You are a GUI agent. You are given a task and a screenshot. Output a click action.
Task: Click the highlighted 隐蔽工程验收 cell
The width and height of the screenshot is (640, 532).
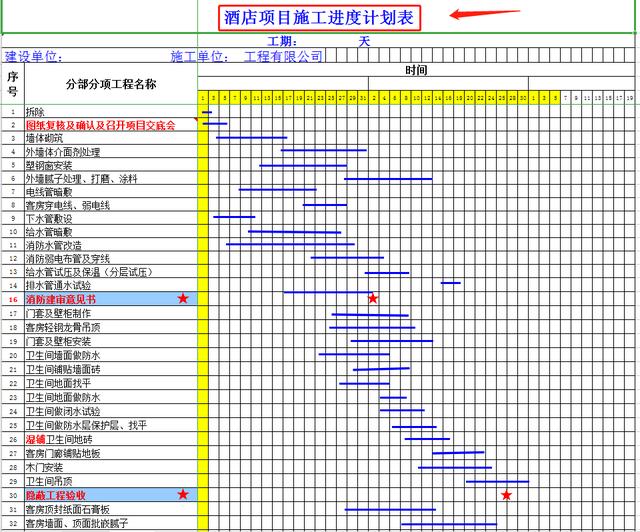[x=111, y=495]
